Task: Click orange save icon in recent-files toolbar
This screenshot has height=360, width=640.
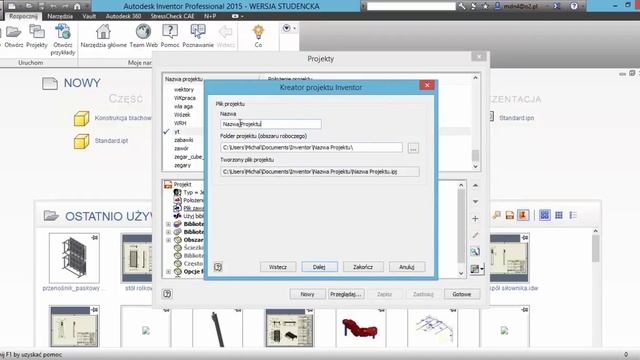Action: 509,215
